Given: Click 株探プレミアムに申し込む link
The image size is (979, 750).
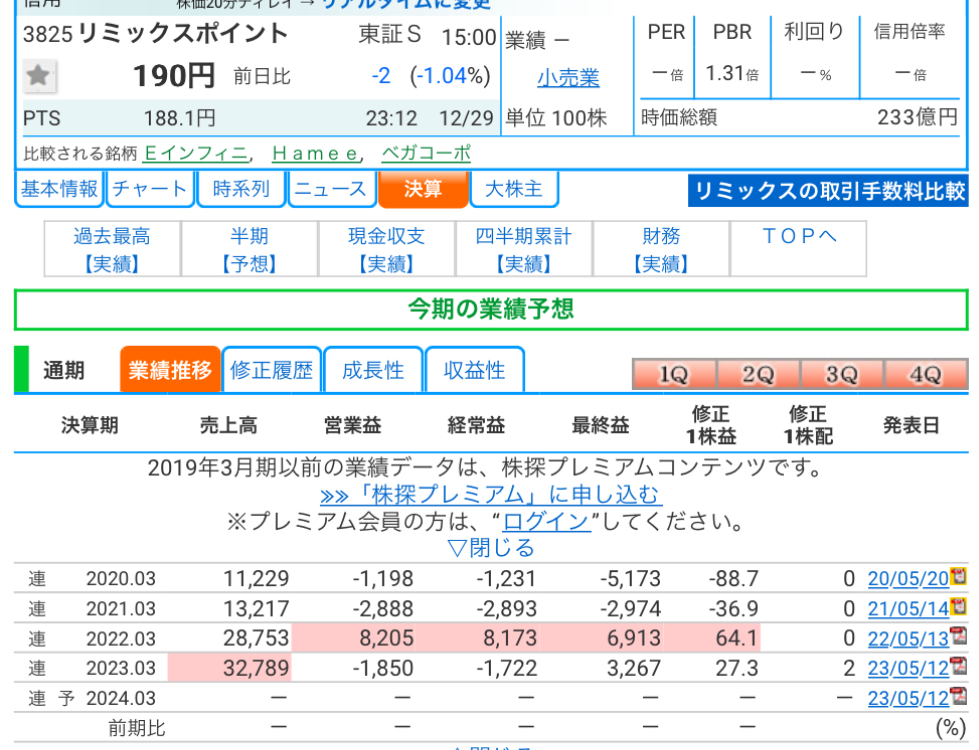Looking at the screenshot, I should [x=490, y=495].
